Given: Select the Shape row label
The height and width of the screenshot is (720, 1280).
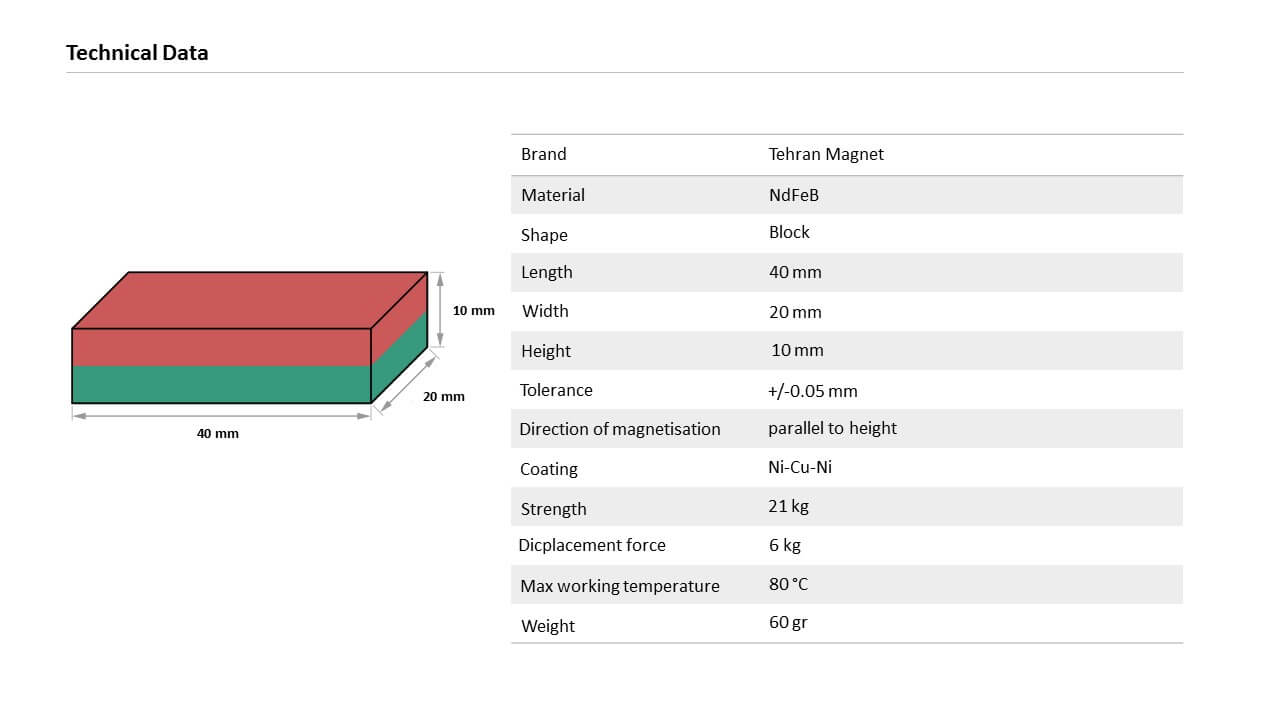Looking at the screenshot, I should pos(544,235).
